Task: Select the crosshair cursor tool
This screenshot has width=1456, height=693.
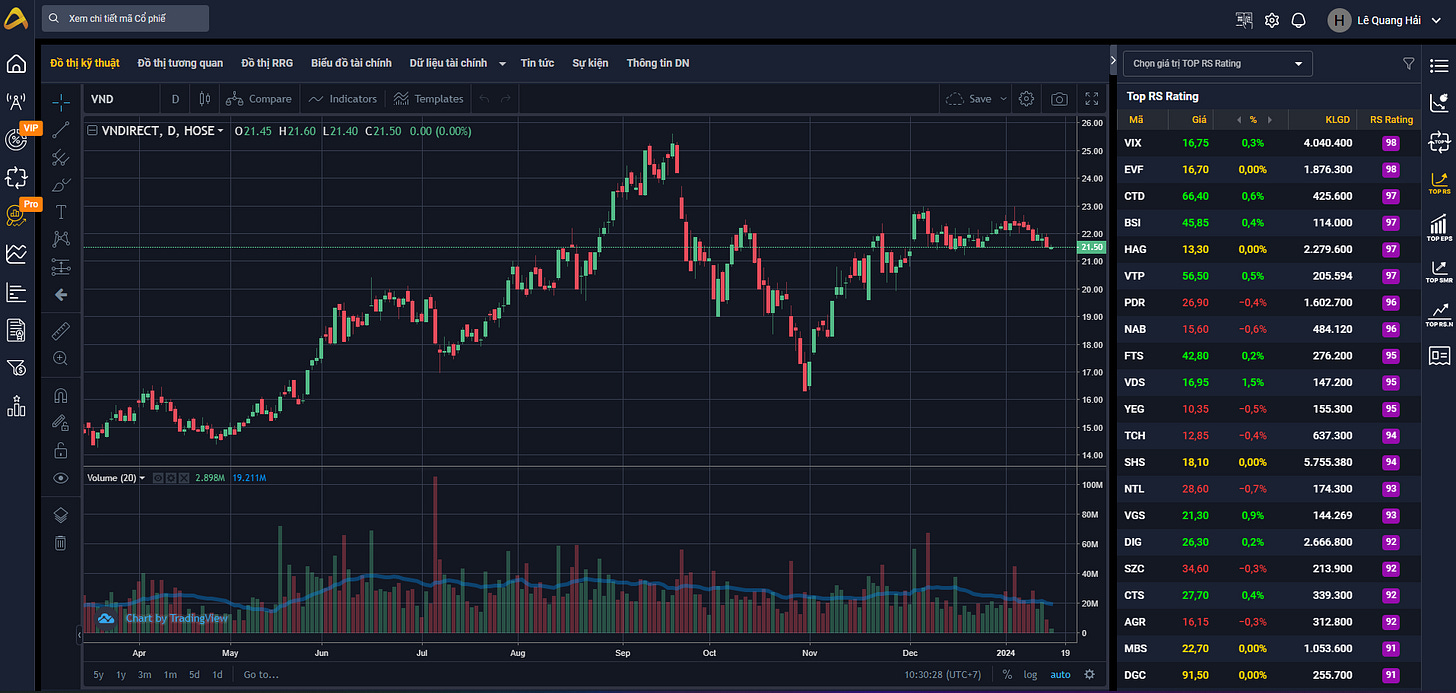Action: pos(61,101)
